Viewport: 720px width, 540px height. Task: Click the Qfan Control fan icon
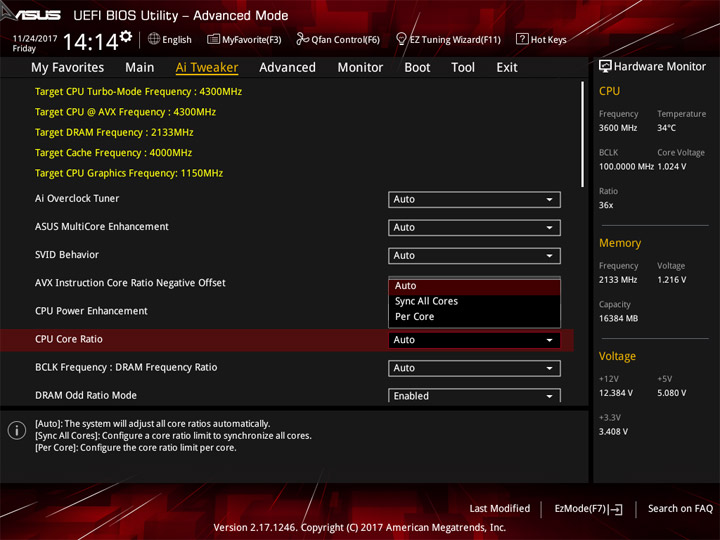tap(302, 39)
